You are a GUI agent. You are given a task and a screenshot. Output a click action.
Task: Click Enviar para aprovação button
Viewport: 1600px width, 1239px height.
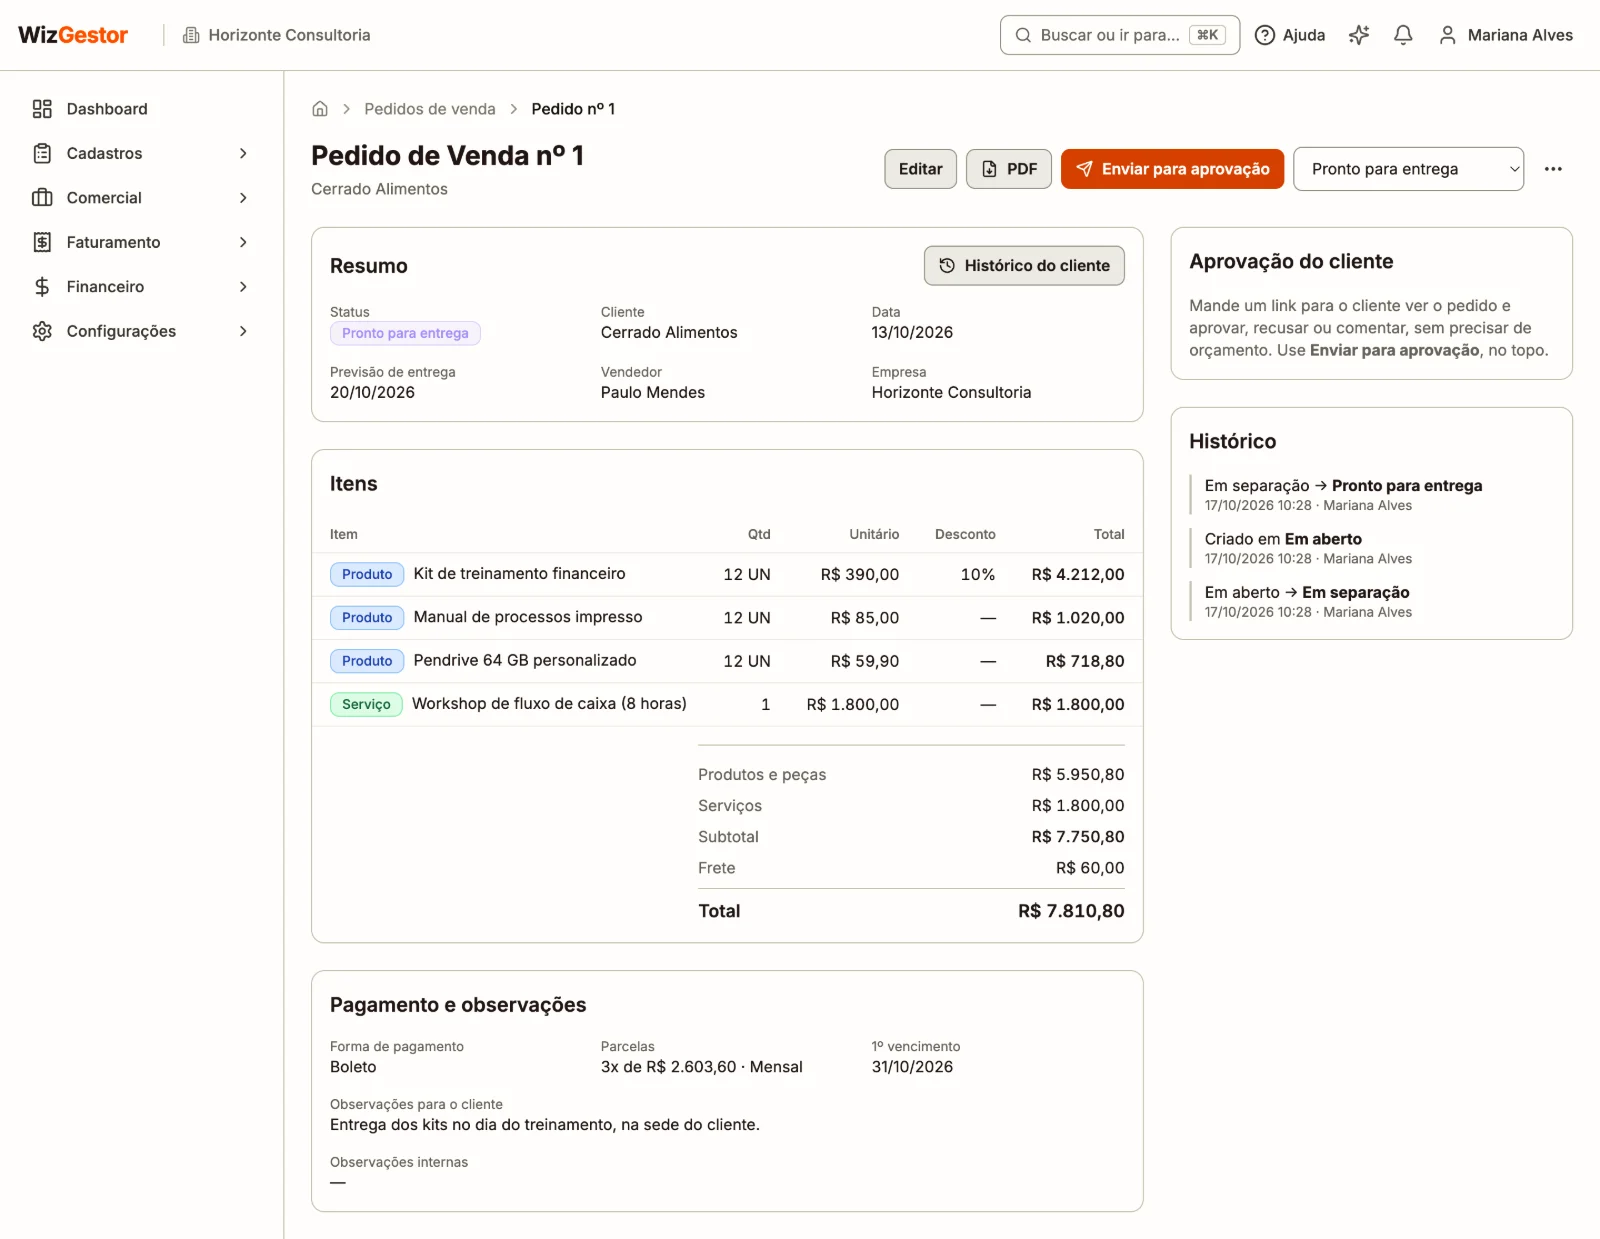[1172, 169]
